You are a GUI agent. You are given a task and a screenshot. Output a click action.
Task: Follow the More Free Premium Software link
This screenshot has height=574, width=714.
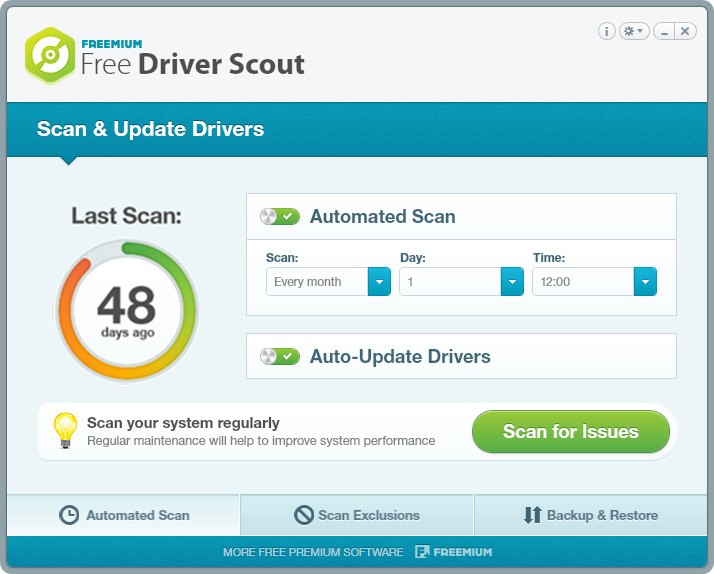pyautogui.click(x=313, y=552)
